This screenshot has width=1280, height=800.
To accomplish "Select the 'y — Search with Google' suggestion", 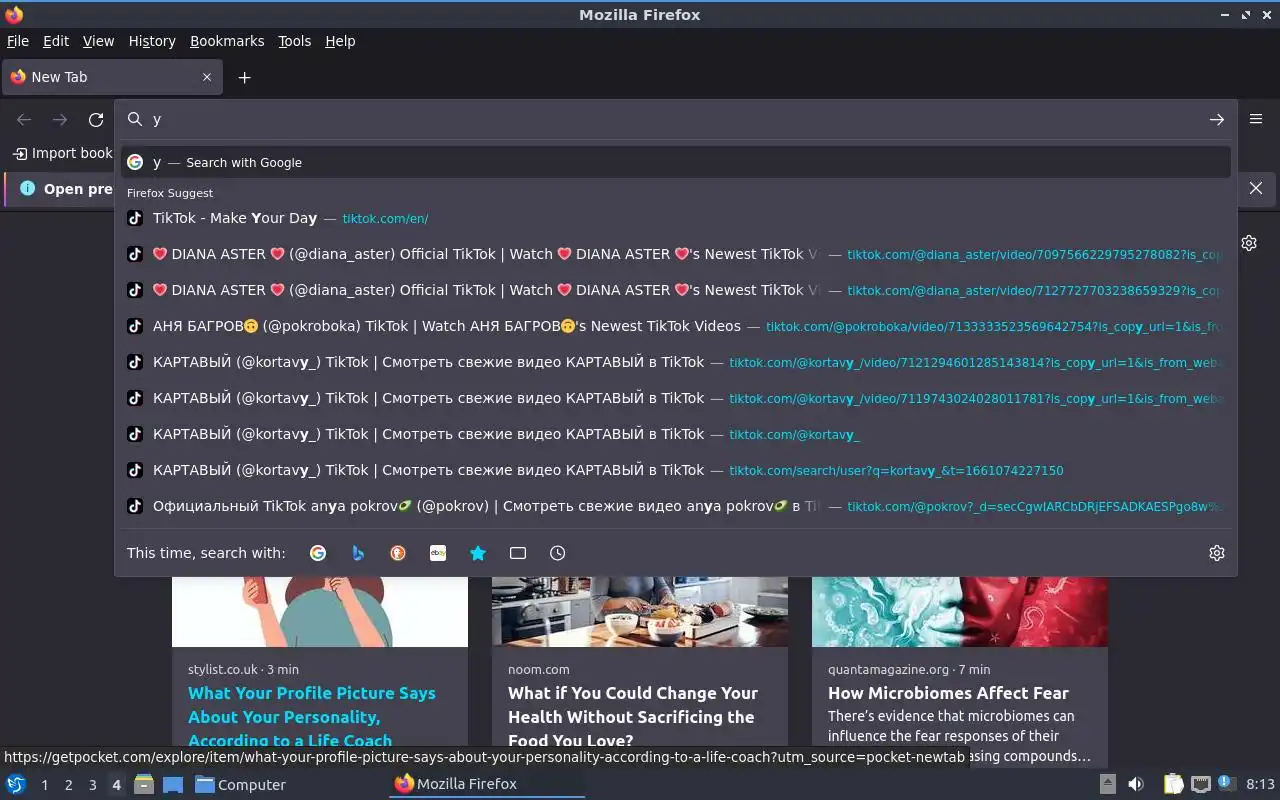I will (x=676, y=162).
